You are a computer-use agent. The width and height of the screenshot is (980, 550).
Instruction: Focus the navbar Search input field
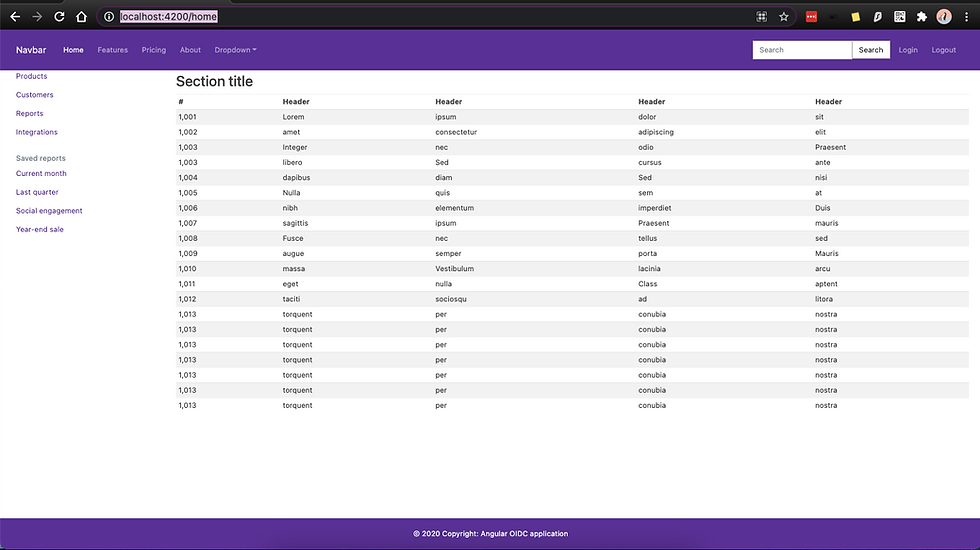point(802,50)
